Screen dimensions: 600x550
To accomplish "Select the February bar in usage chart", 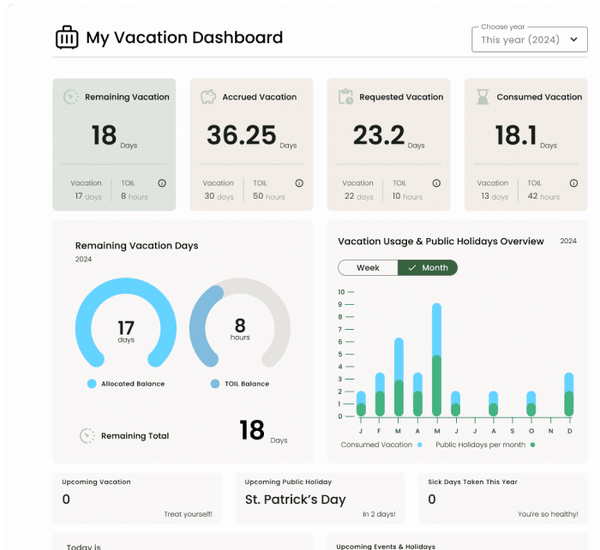I will coord(380,394).
